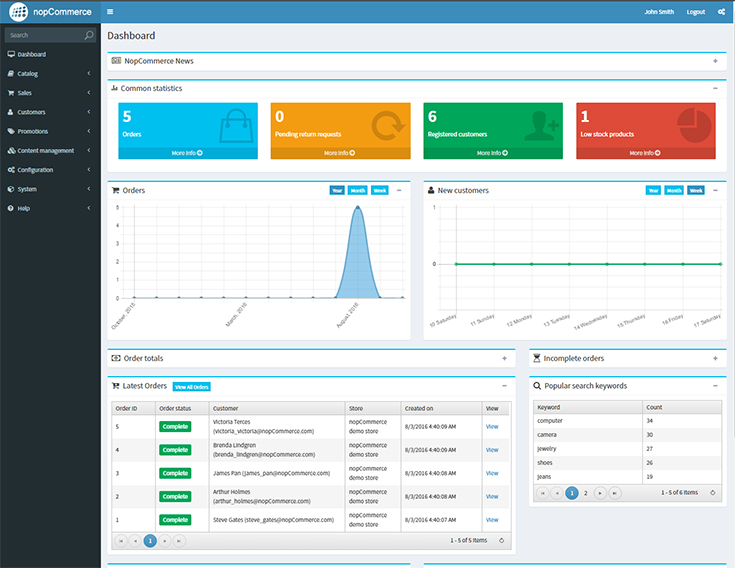The width and height of the screenshot is (735, 568).
Task: Go to last page in Latest Orders pager
Action: [x=179, y=541]
